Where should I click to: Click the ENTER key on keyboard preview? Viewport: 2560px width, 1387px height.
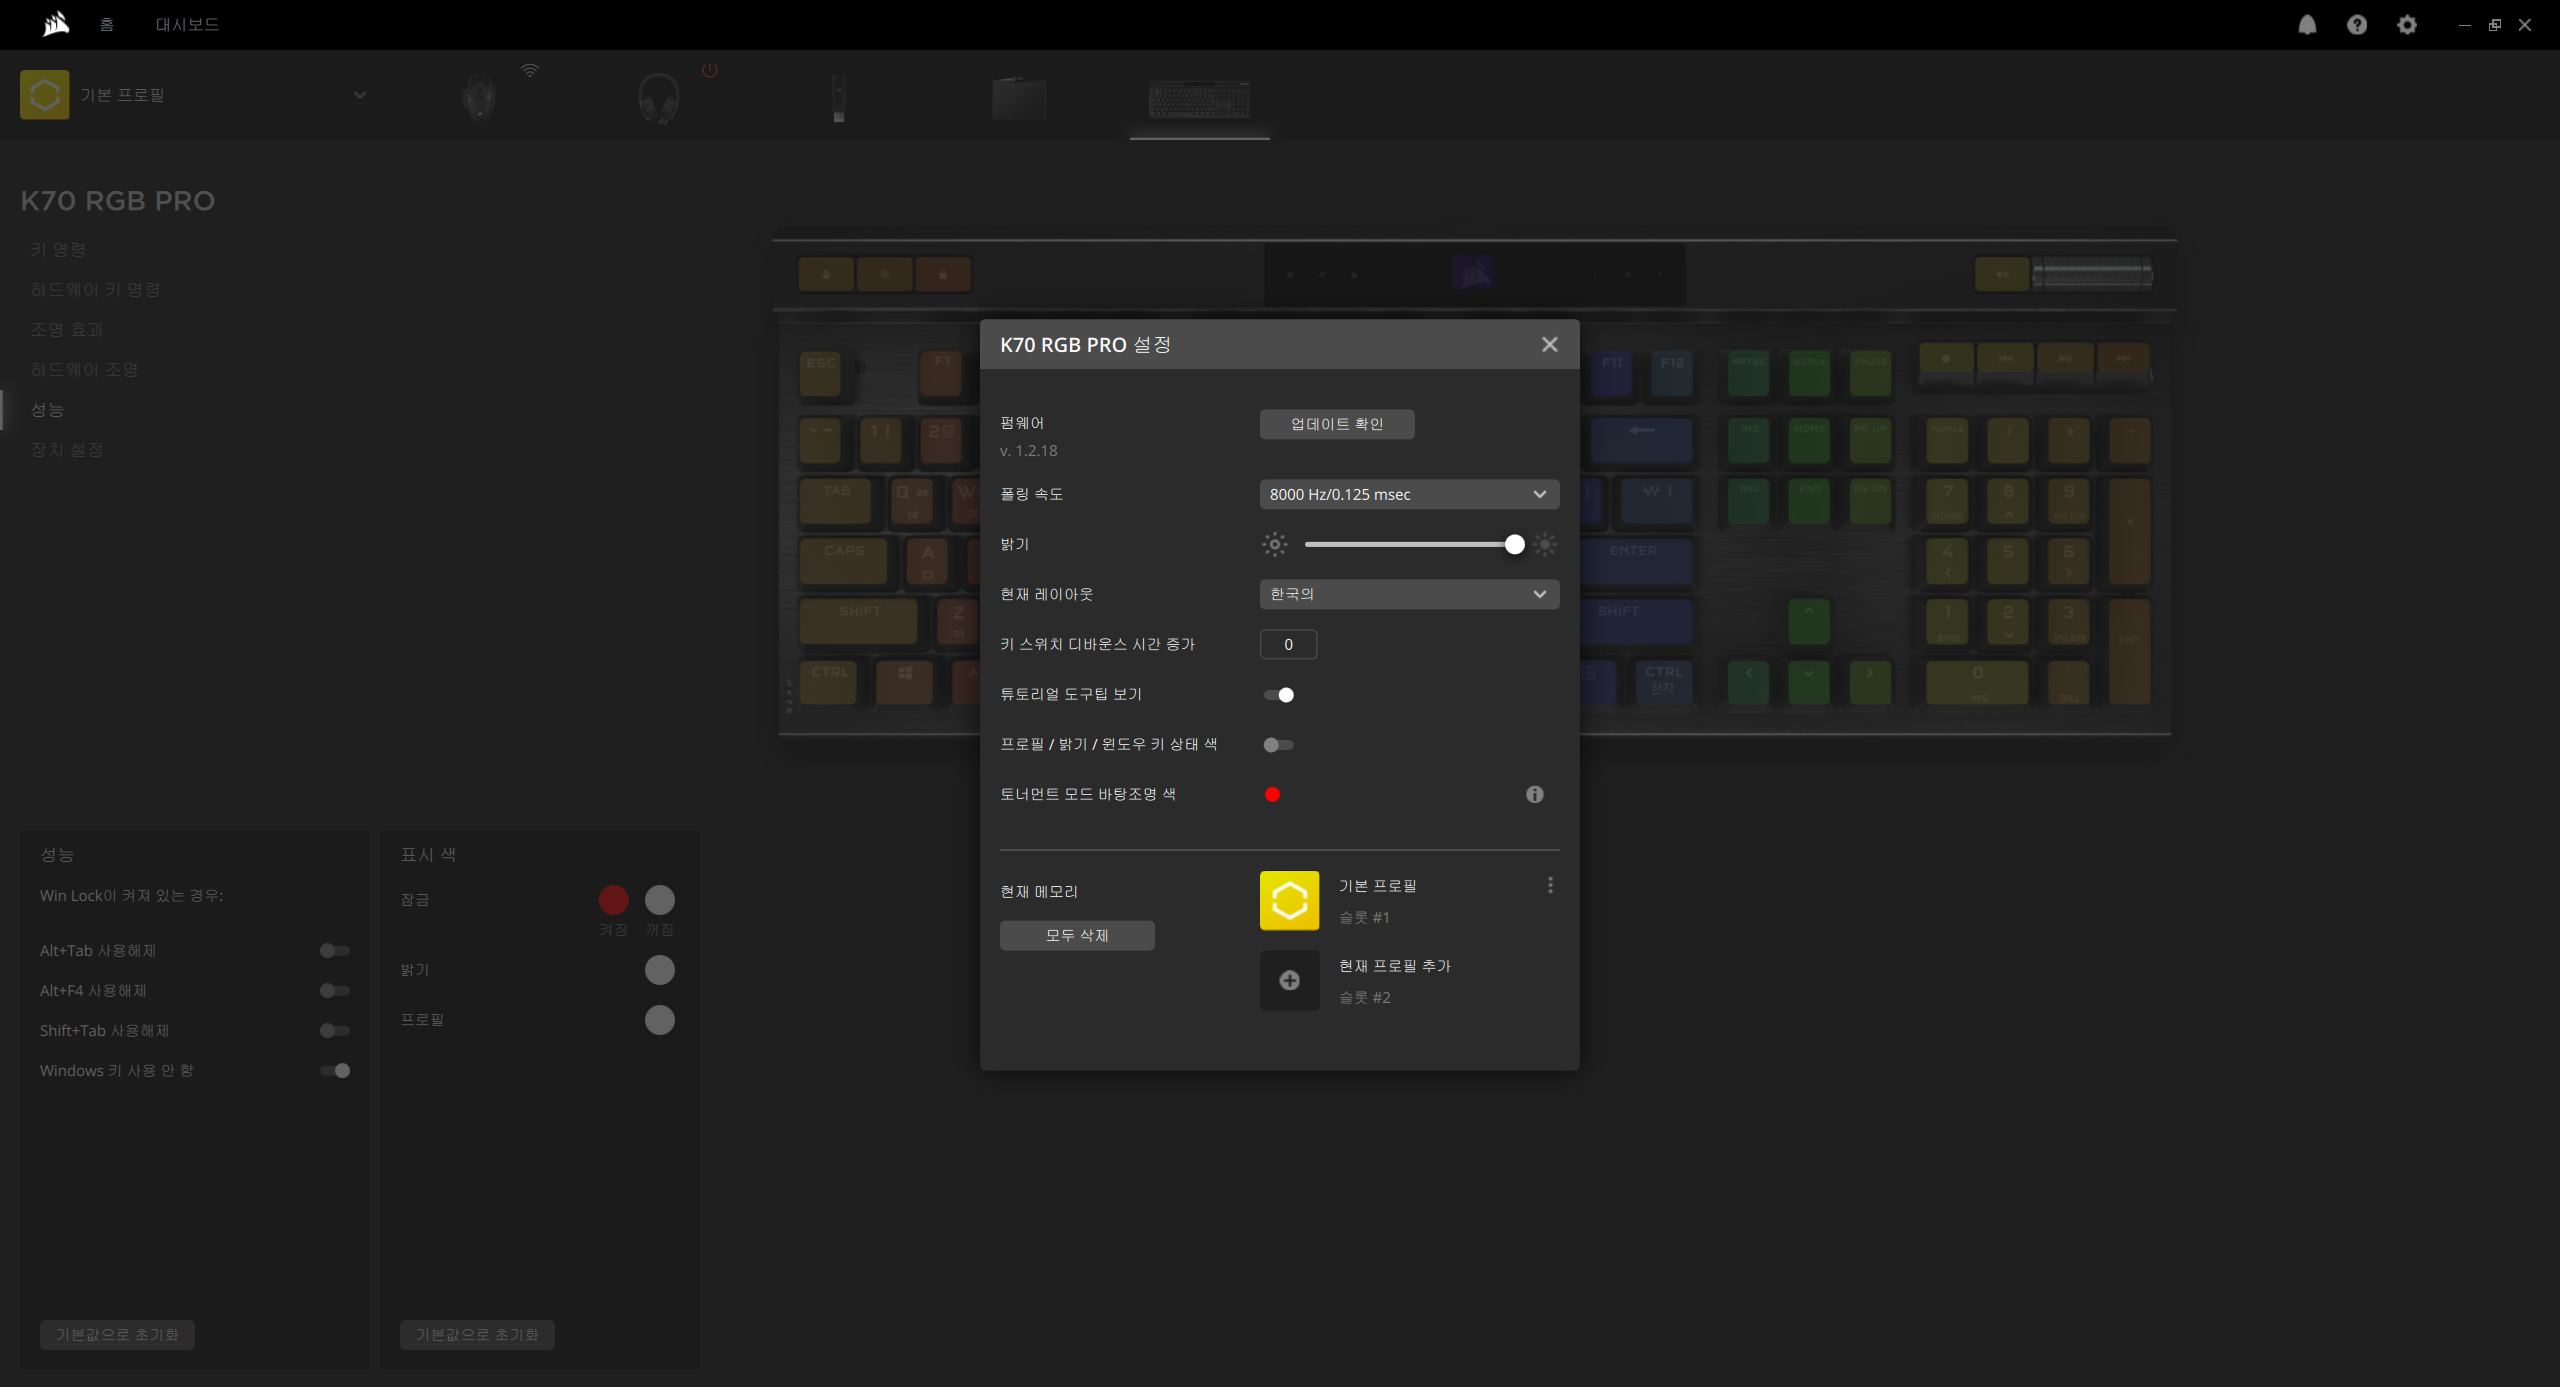(x=1637, y=561)
